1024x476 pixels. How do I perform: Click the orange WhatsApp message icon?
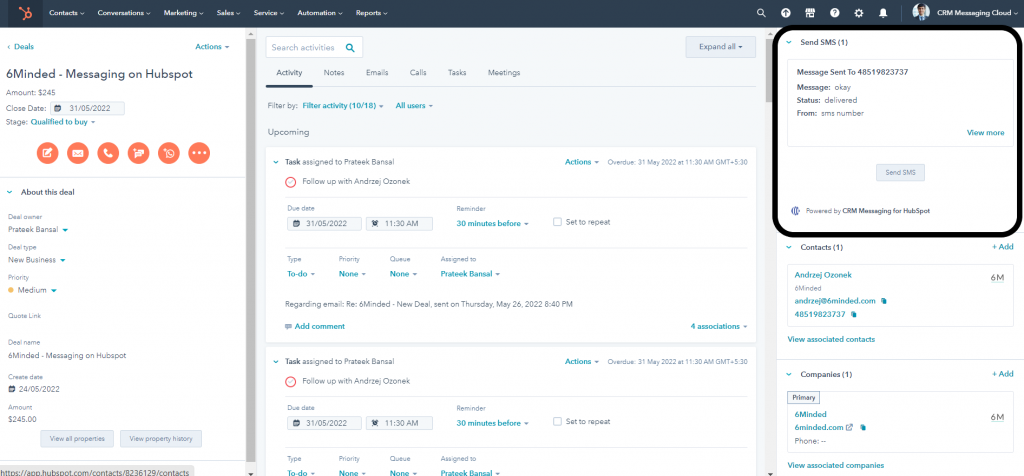[x=169, y=153]
